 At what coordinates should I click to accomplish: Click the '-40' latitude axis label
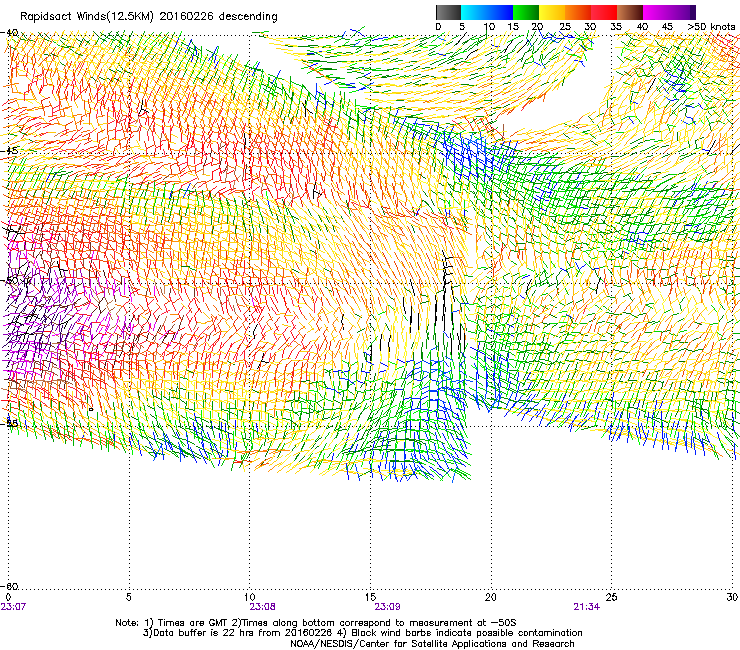[x=10, y=33]
